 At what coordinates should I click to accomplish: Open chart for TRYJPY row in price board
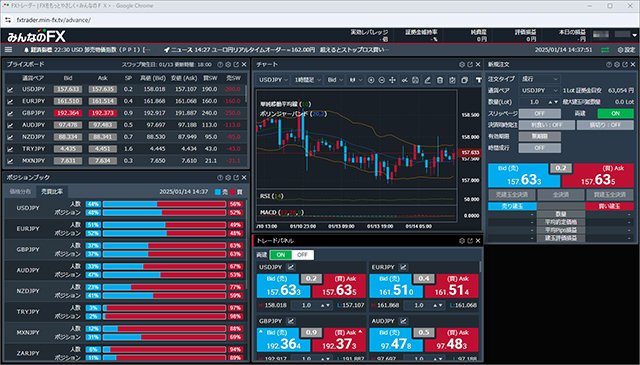coord(10,149)
